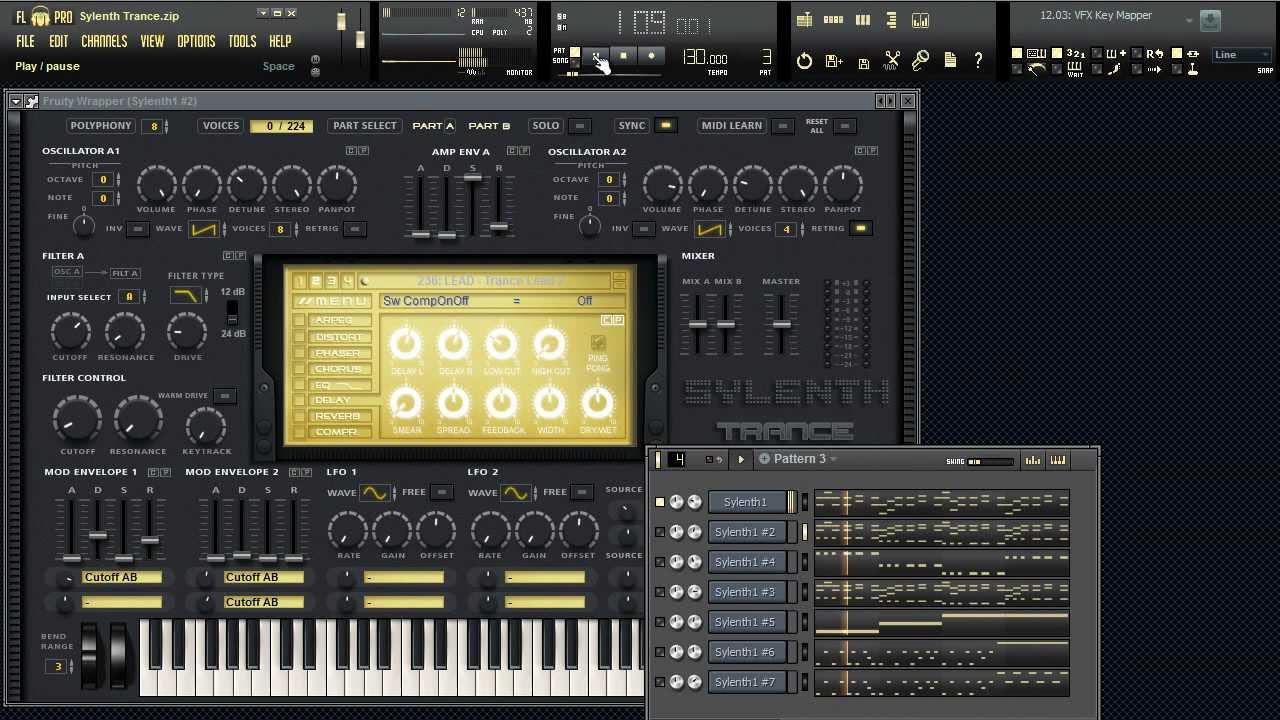
Task: Click the record button in the transport
Action: point(651,56)
